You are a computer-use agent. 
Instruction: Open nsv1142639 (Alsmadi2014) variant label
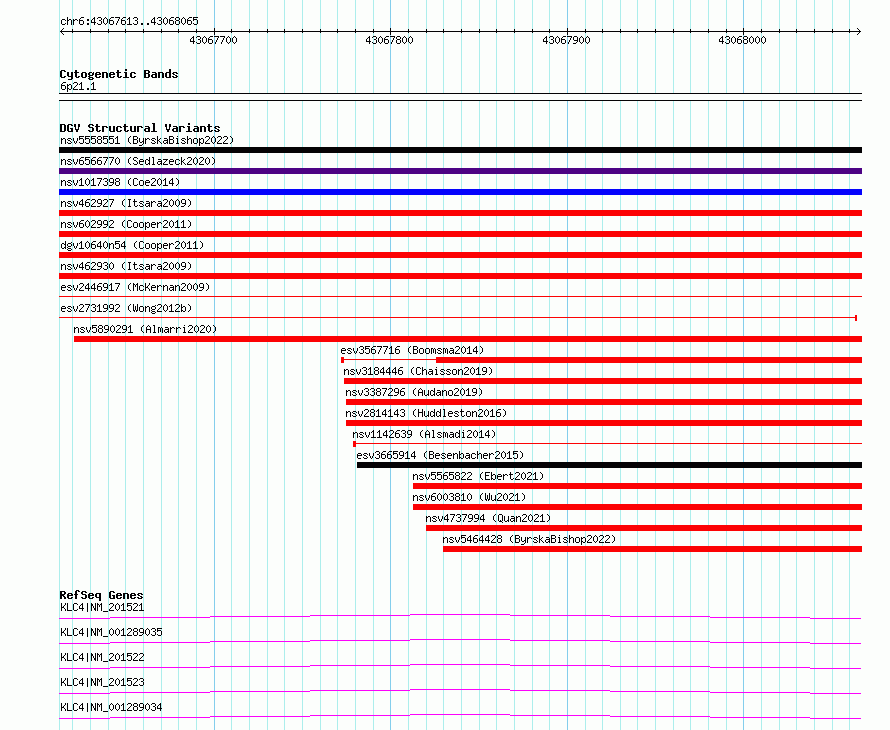click(x=424, y=434)
